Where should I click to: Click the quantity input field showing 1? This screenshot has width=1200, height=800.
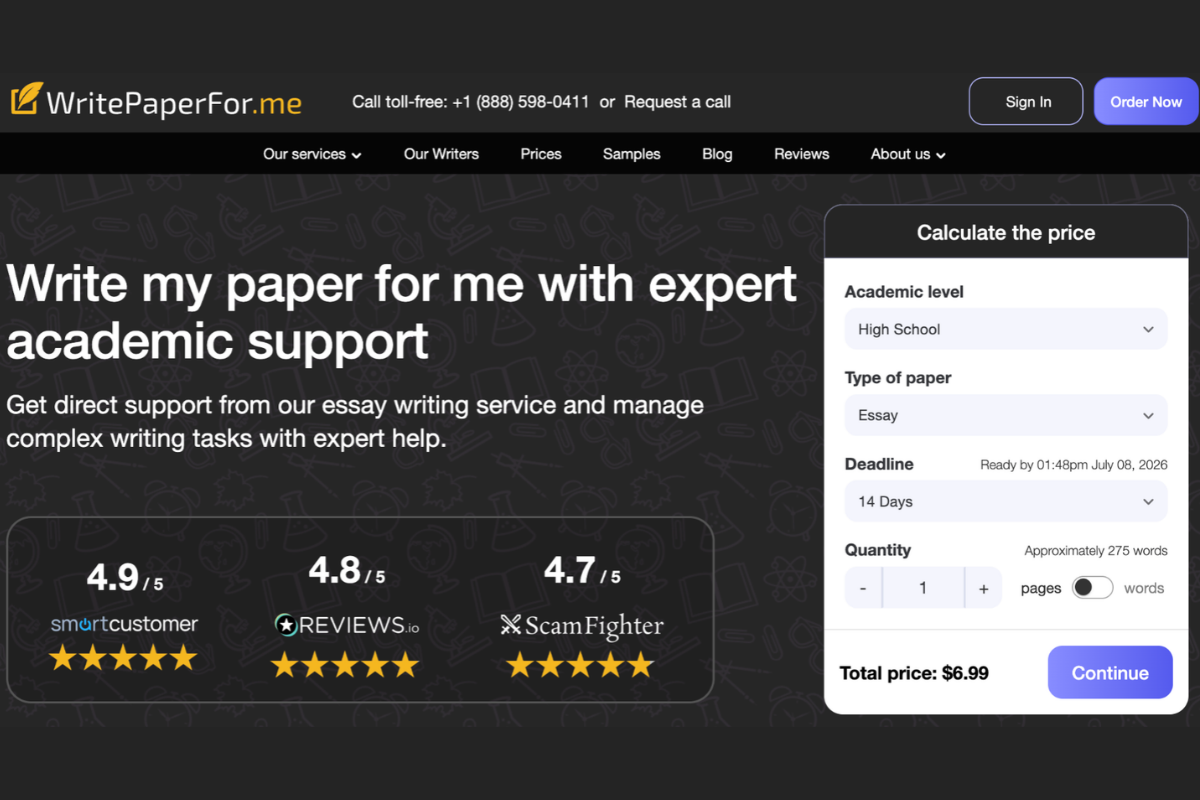tap(923, 588)
